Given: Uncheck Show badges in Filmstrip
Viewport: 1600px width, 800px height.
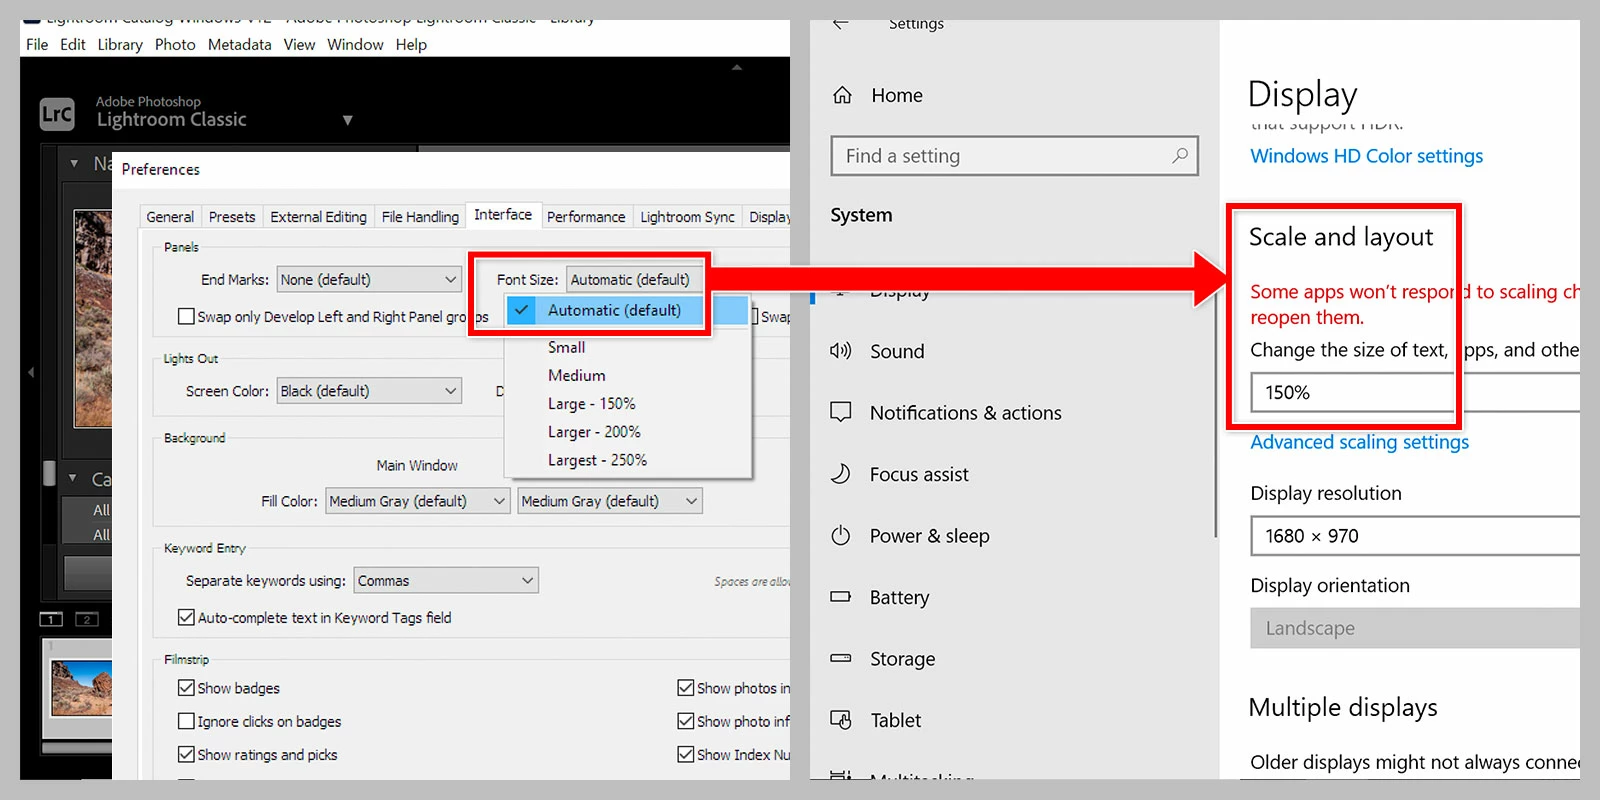Looking at the screenshot, I should tap(186, 687).
